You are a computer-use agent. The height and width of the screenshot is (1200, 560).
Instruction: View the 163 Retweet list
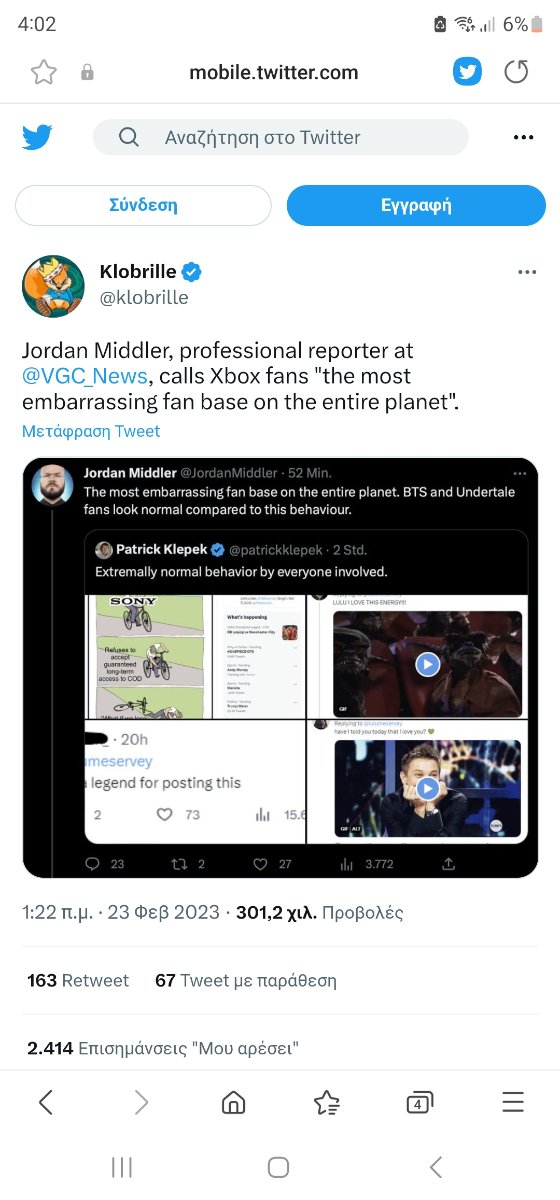(78, 980)
